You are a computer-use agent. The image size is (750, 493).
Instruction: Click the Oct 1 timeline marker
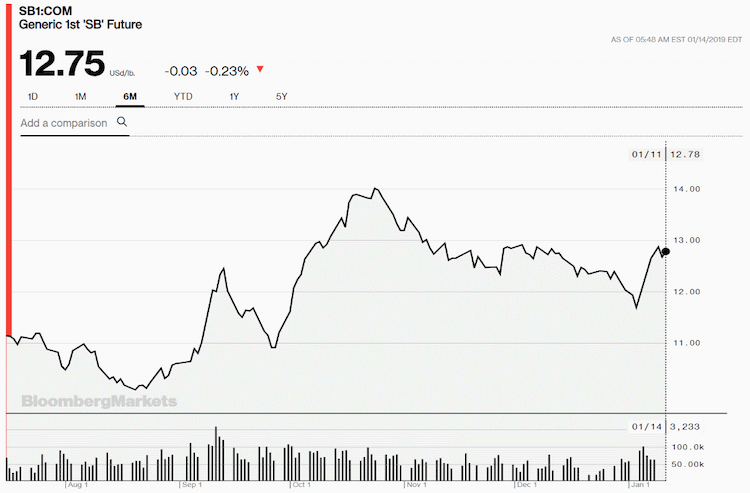[x=301, y=485]
